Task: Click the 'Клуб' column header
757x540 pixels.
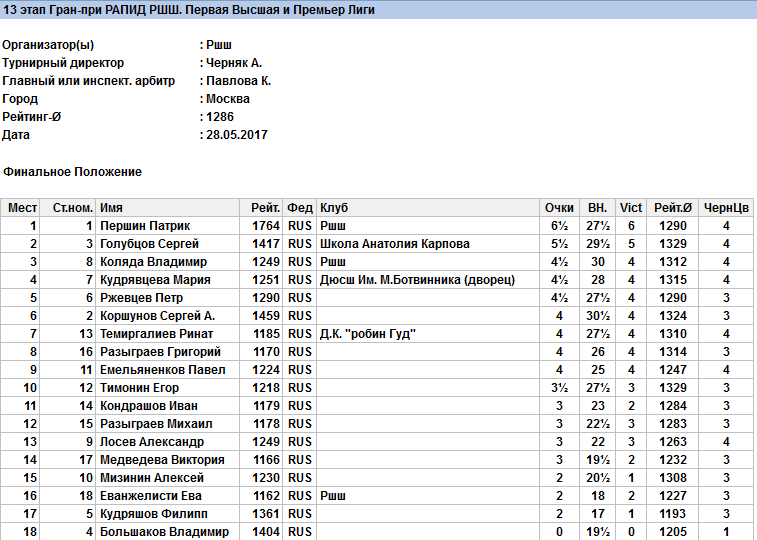Action: pos(334,208)
